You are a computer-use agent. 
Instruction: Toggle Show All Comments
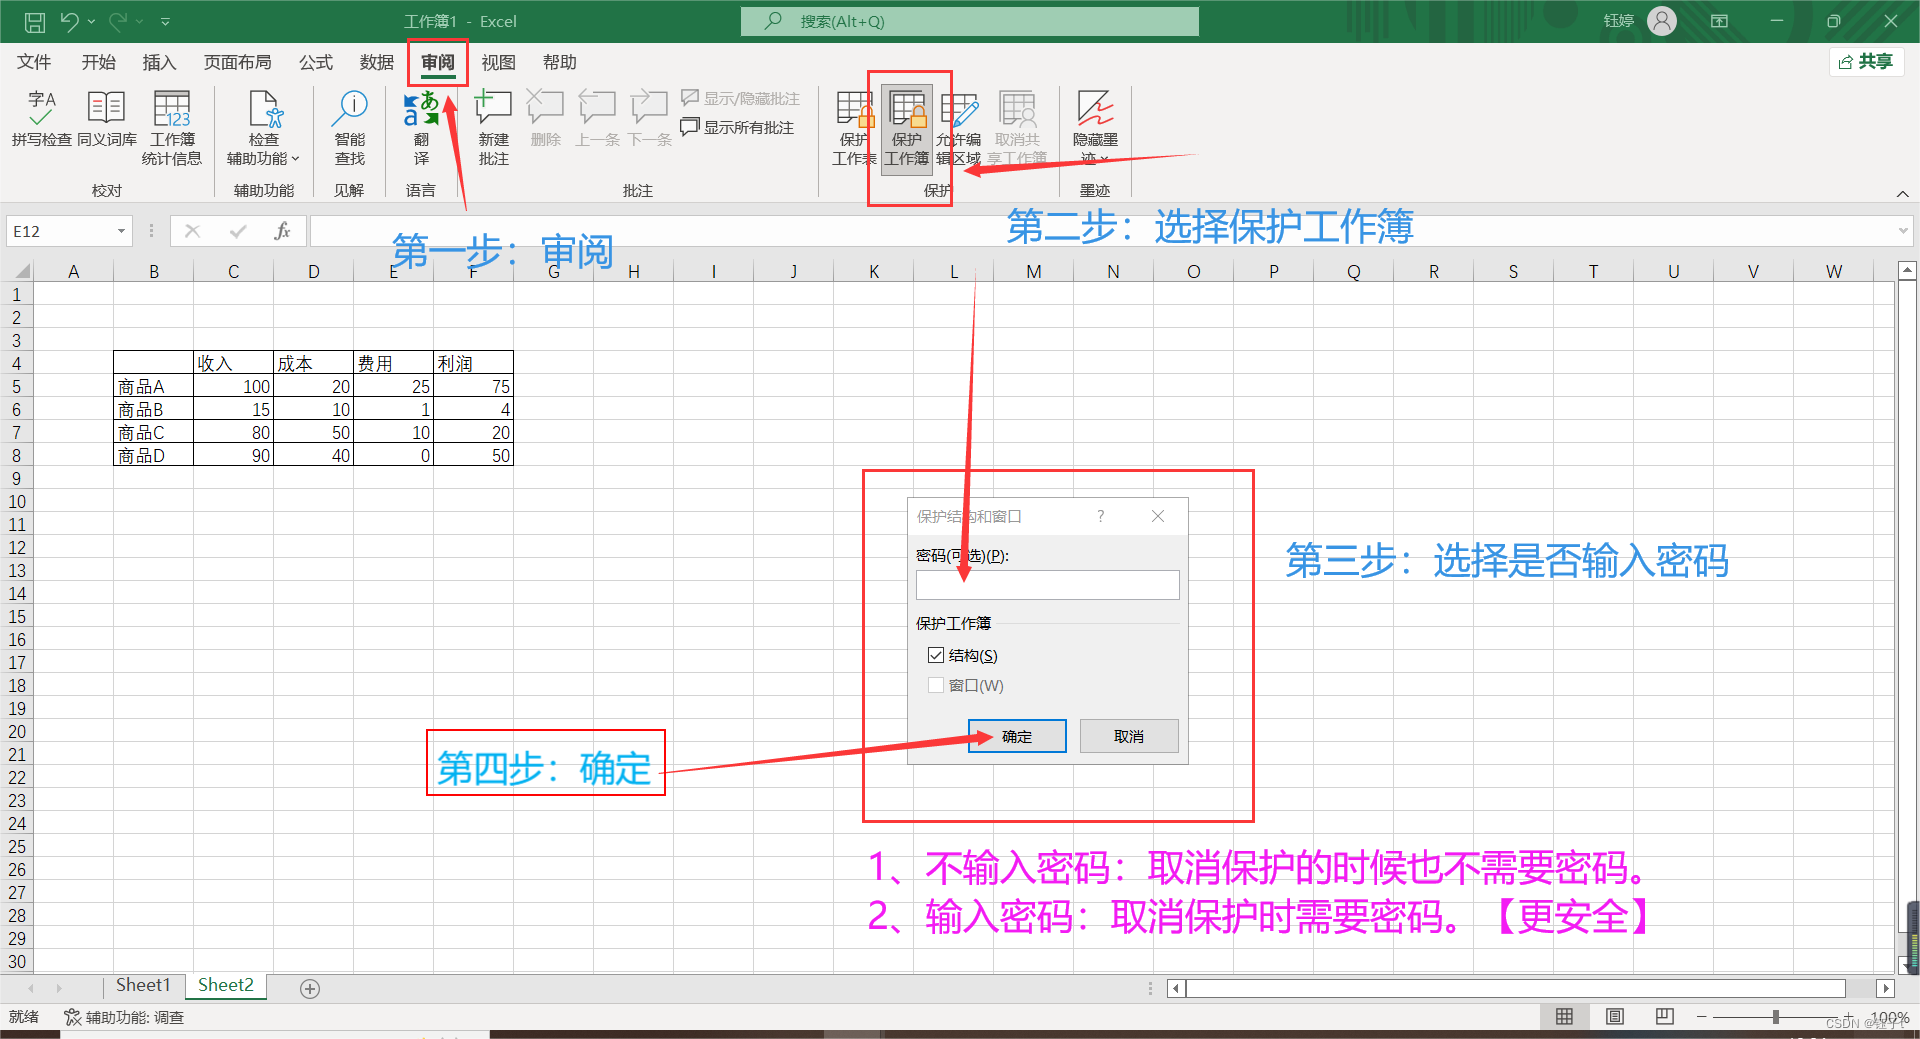[x=737, y=127]
